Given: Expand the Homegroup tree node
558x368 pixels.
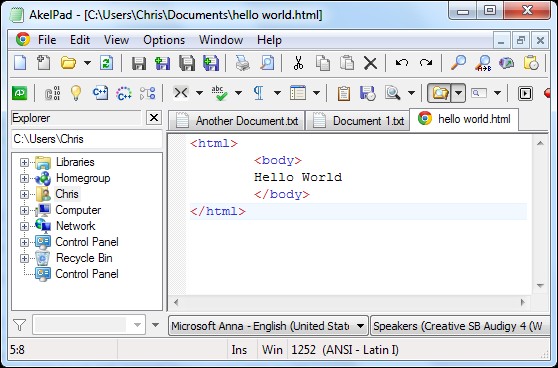Looking at the screenshot, I should 24,178.
